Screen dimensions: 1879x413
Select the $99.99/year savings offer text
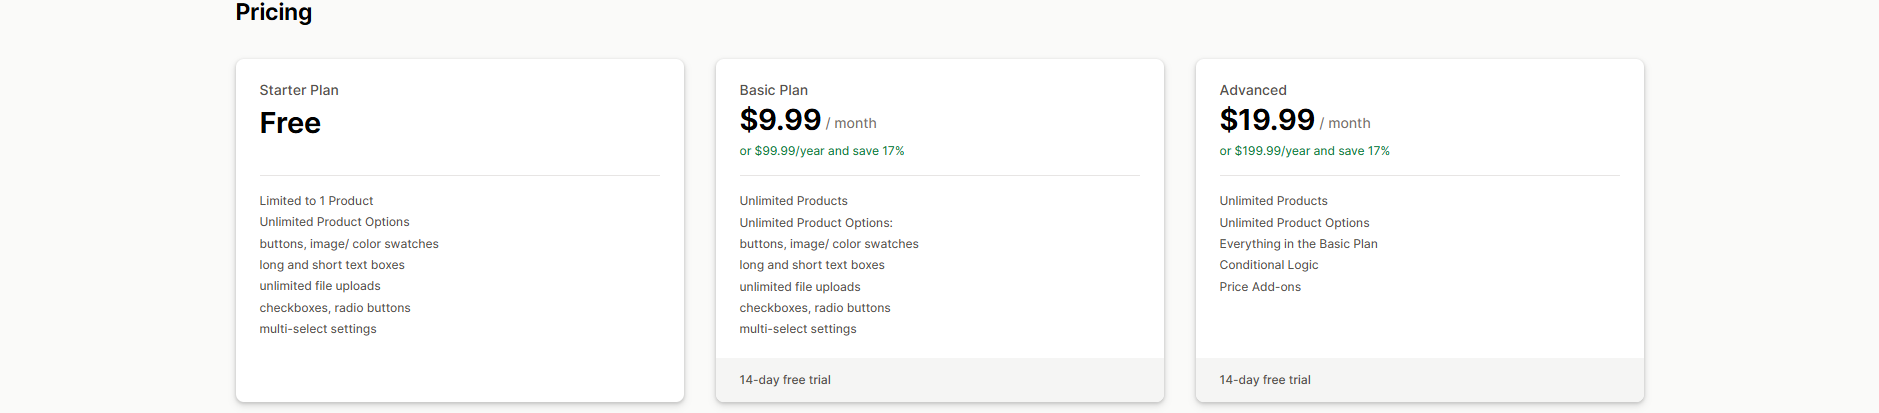tap(821, 151)
